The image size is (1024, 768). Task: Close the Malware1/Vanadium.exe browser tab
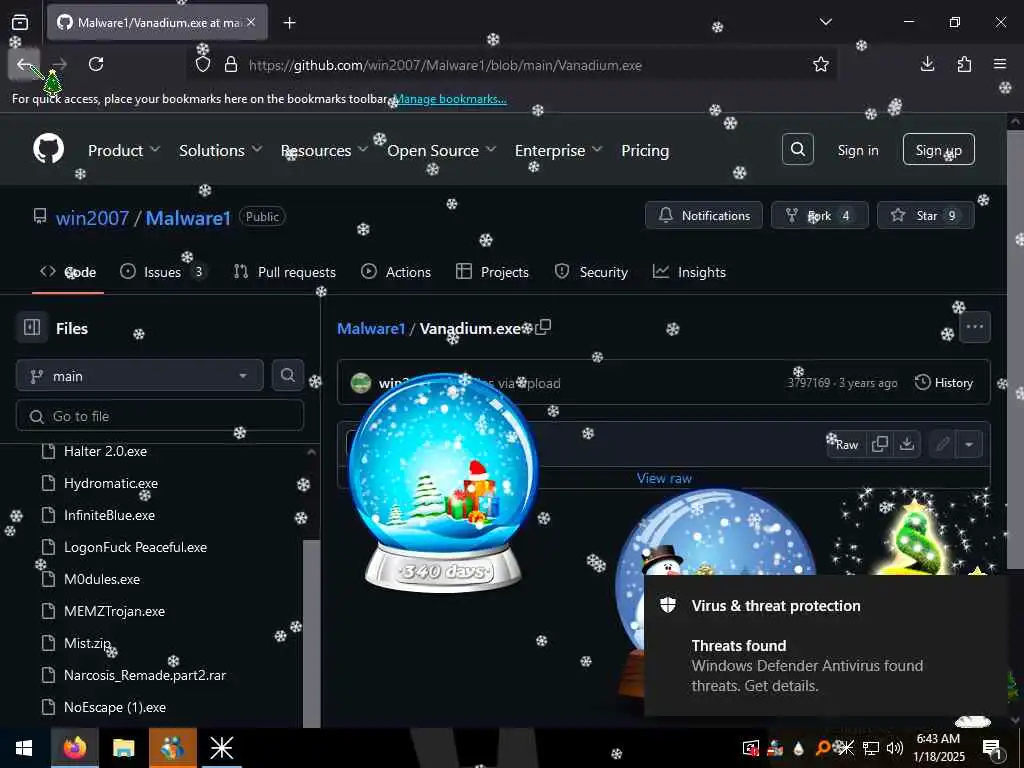pos(251,22)
